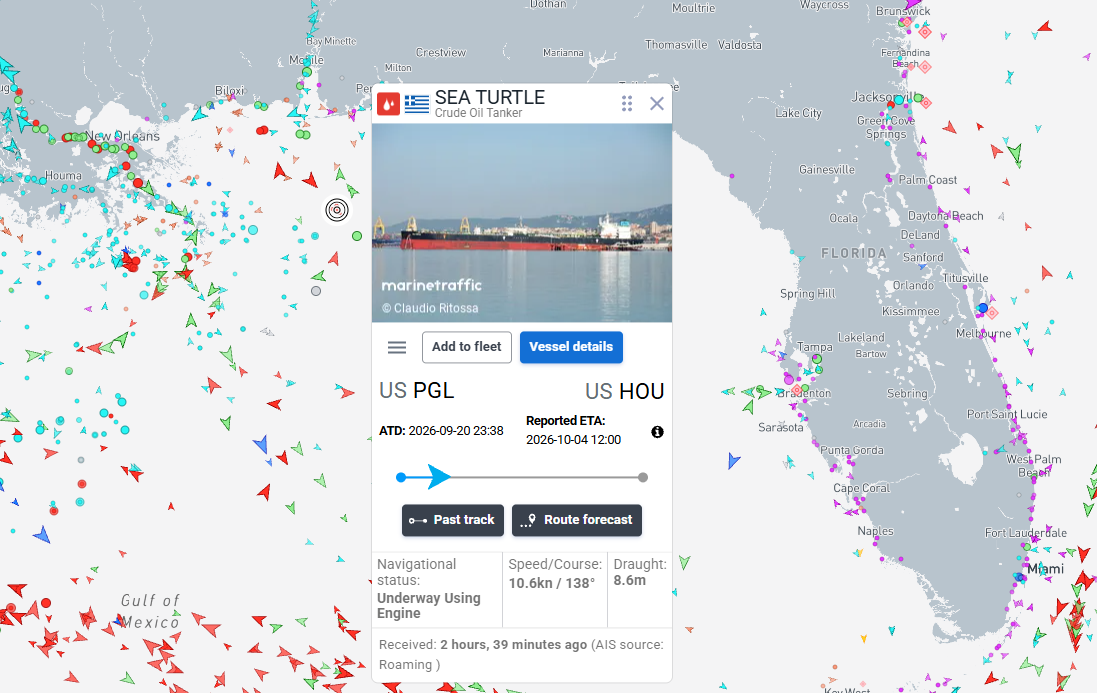Click the Tampa city label on map
The height and width of the screenshot is (693, 1097).
[815, 347]
